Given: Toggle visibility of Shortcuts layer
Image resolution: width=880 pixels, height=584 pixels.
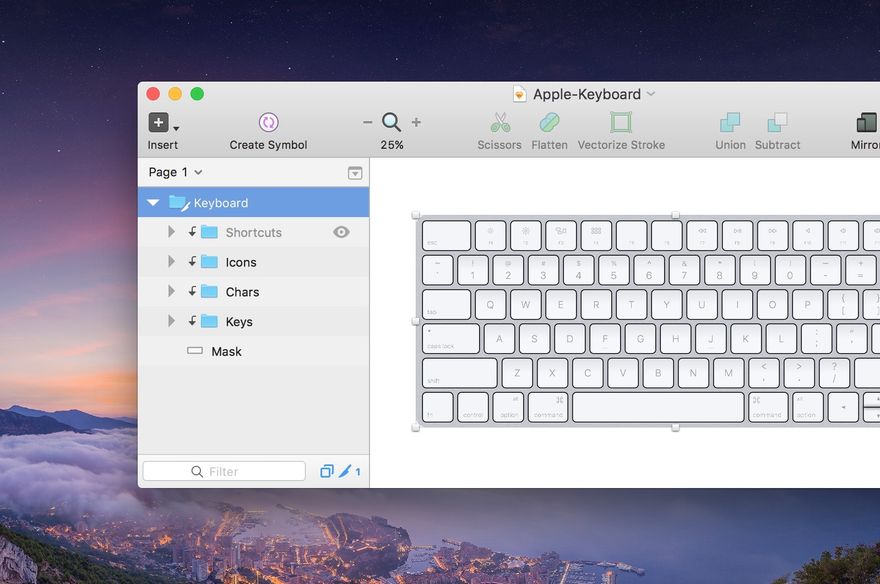Looking at the screenshot, I should [341, 232].
